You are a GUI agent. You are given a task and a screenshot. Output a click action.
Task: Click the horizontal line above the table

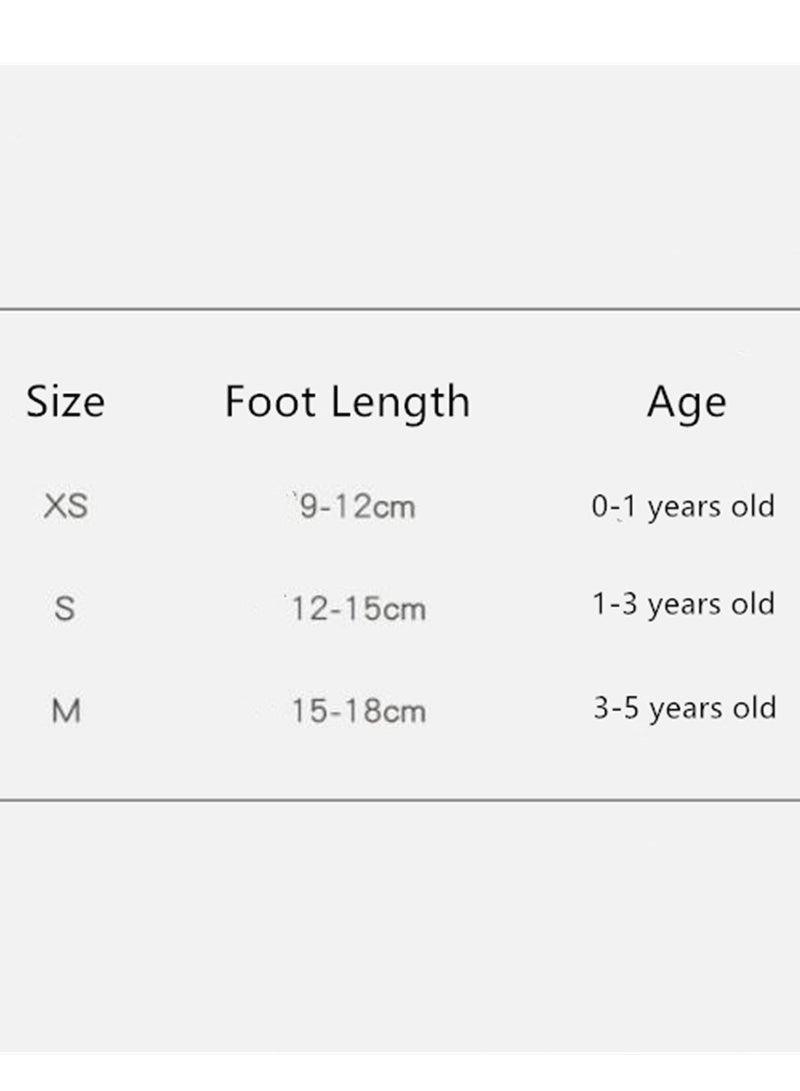click(400, 309)
